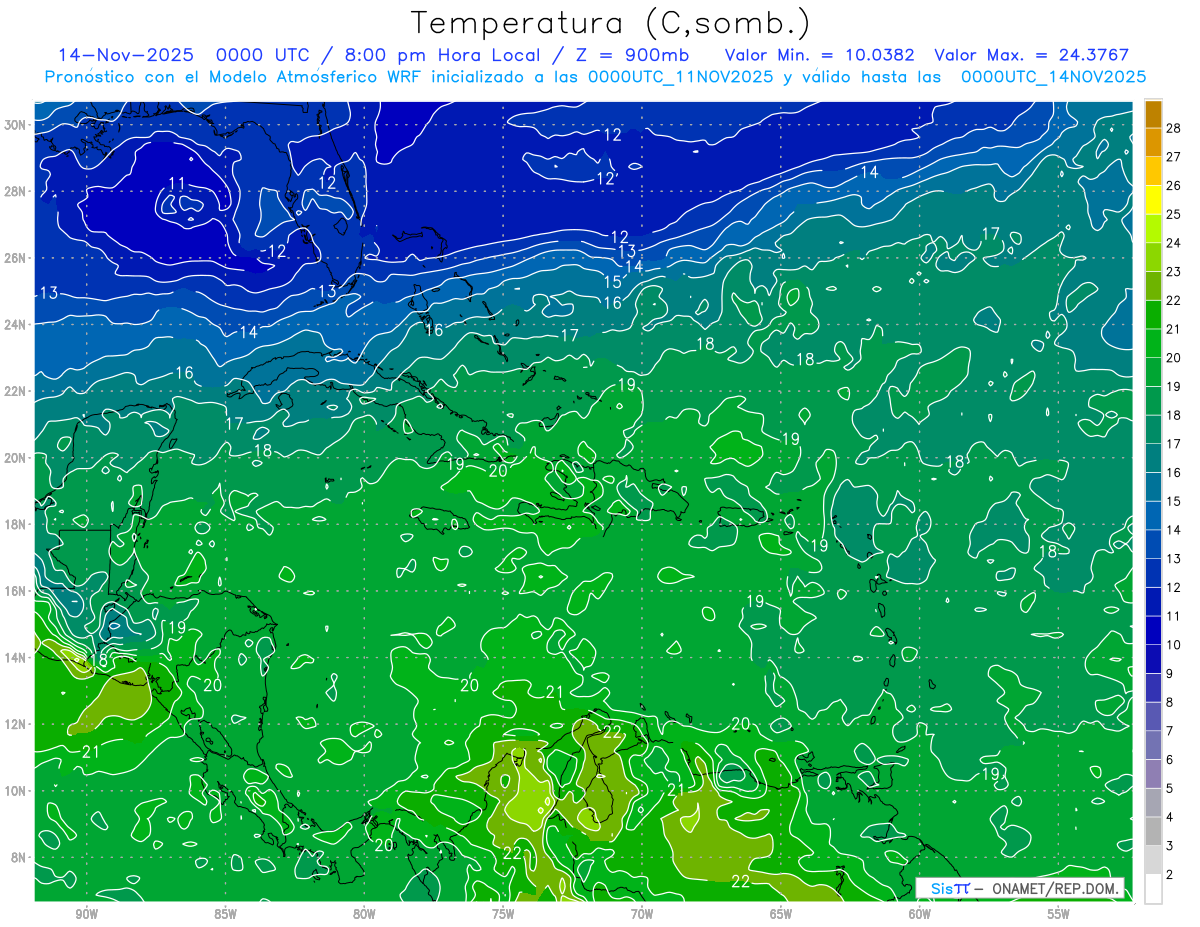Click the yellow band in the color scale
This screenshot has width=1200, height=927.
click(x=1154, y=200)
